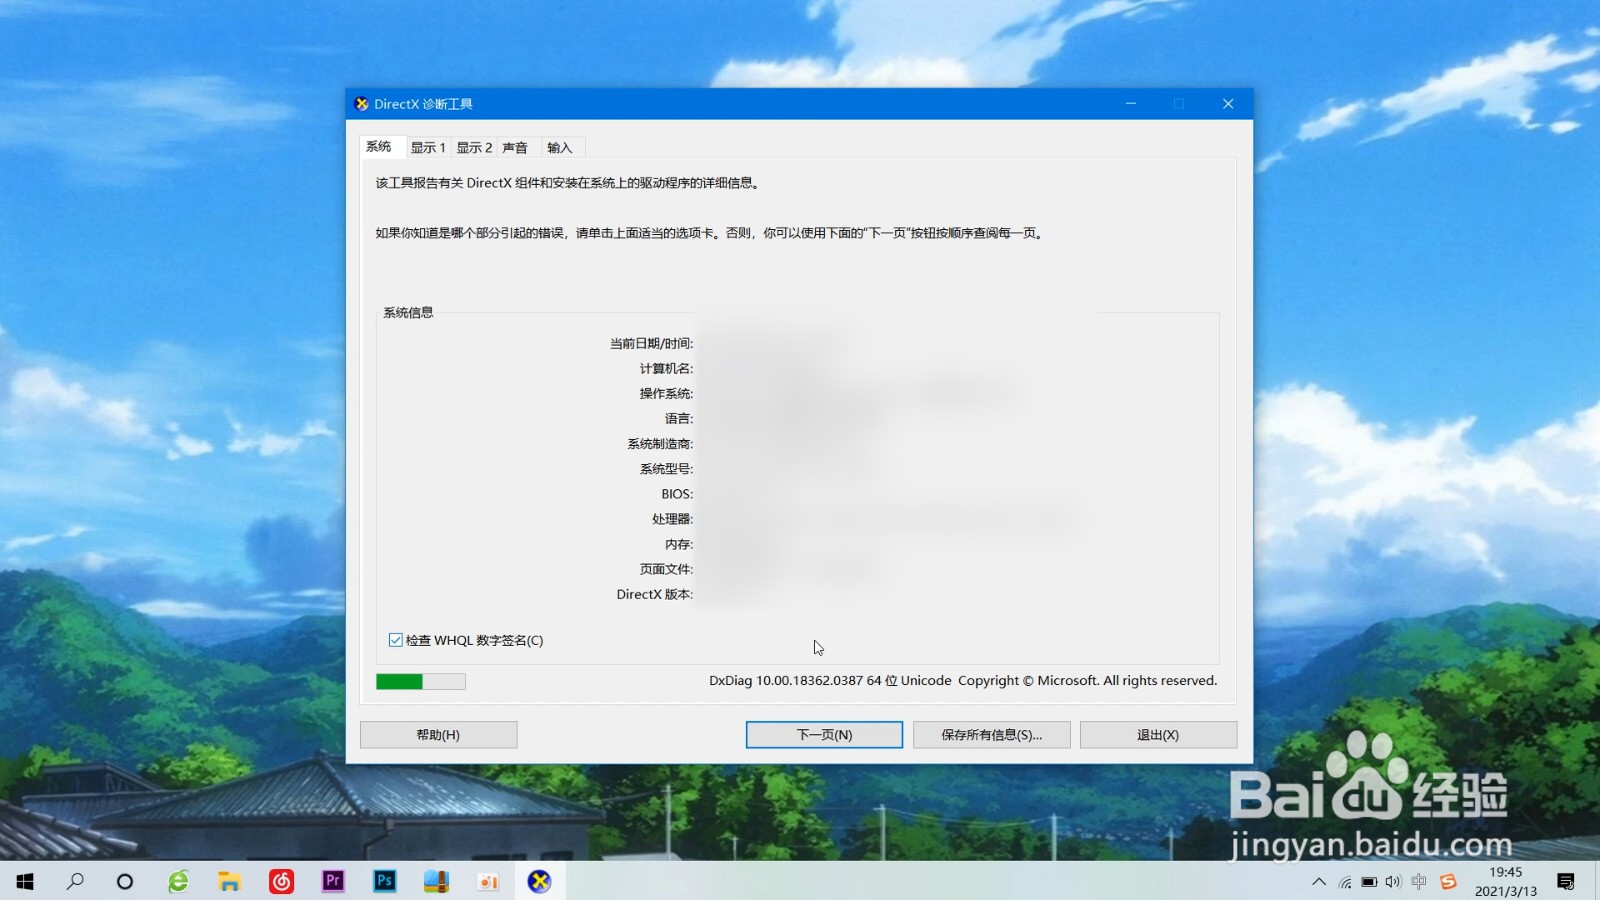Switch to the 显示 1 tab

428,147
